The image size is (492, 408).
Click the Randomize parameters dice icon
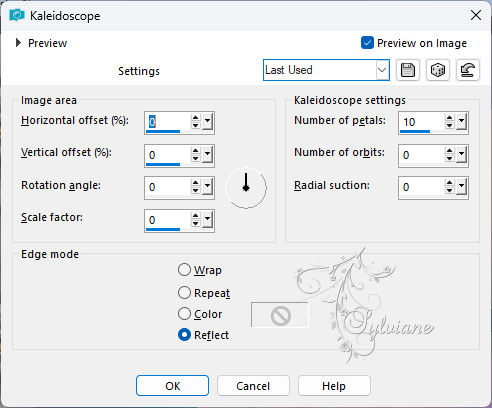point(437,70)
